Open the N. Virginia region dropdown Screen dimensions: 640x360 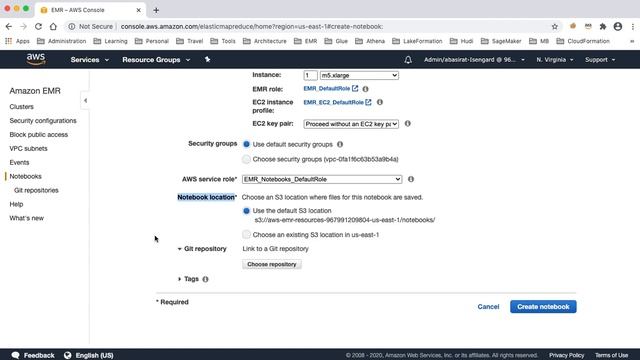coord(555,60)
